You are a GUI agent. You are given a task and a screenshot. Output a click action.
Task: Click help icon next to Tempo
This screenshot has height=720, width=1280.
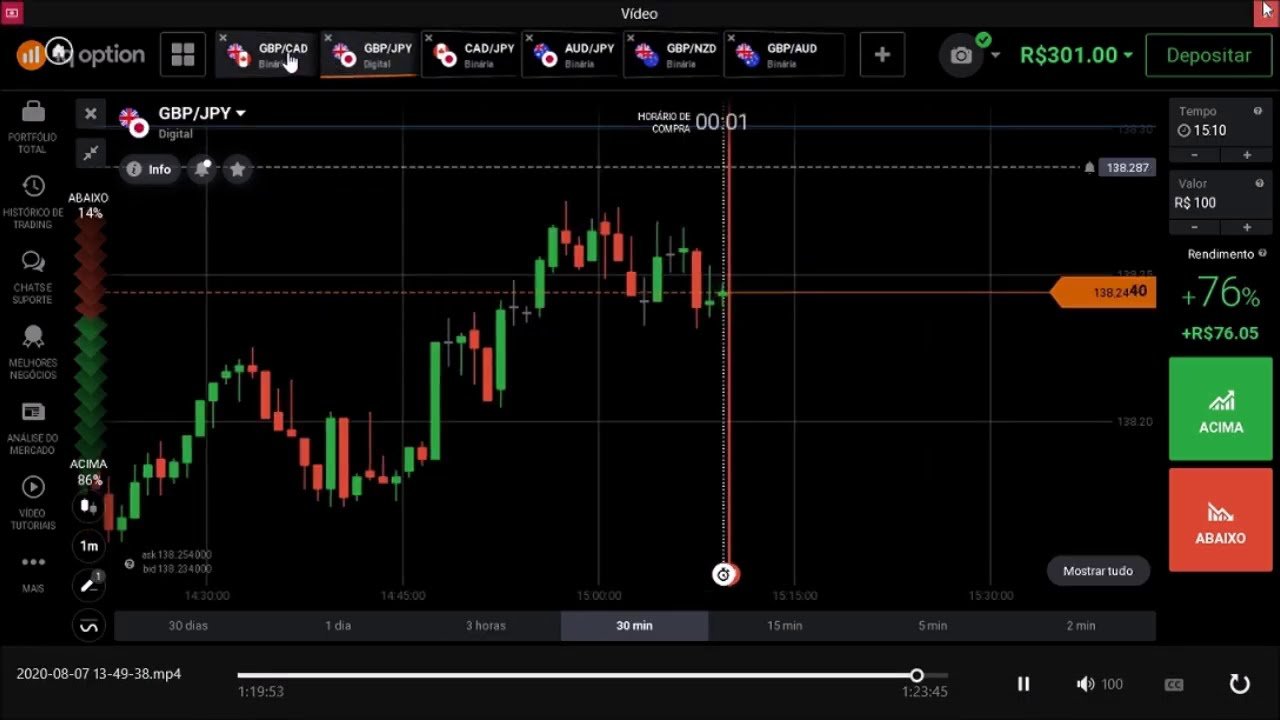[x=1258, y=111]
